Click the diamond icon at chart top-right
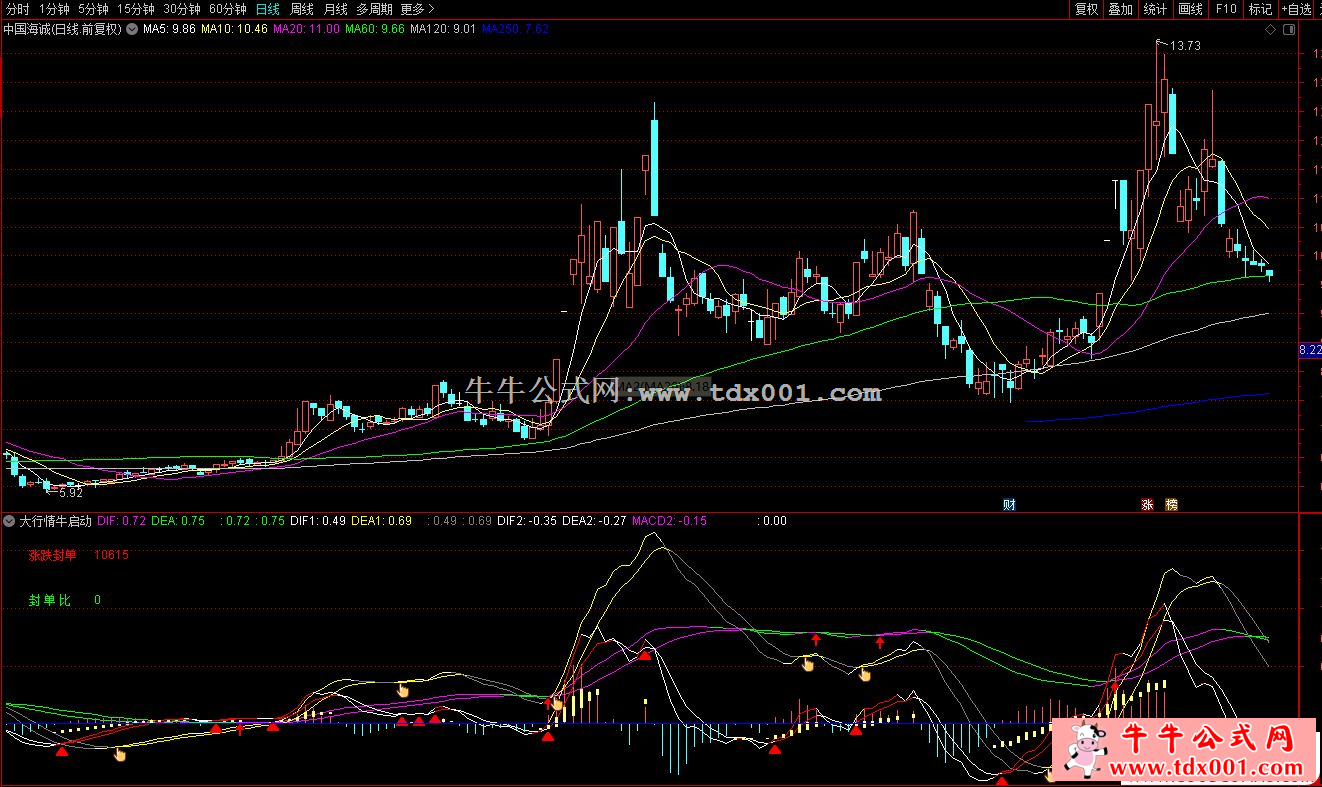The width and height of the screenshot is (1322, 787). pos(1270,30)
